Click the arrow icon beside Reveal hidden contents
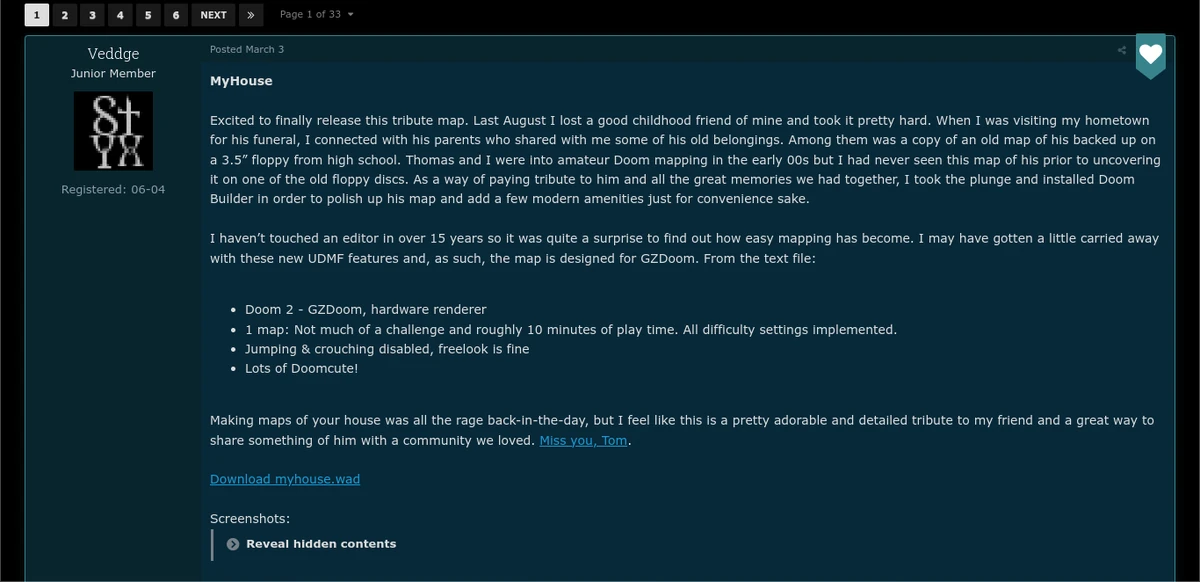The width and height of the screenshot is (1200, 582). (233, 544)
